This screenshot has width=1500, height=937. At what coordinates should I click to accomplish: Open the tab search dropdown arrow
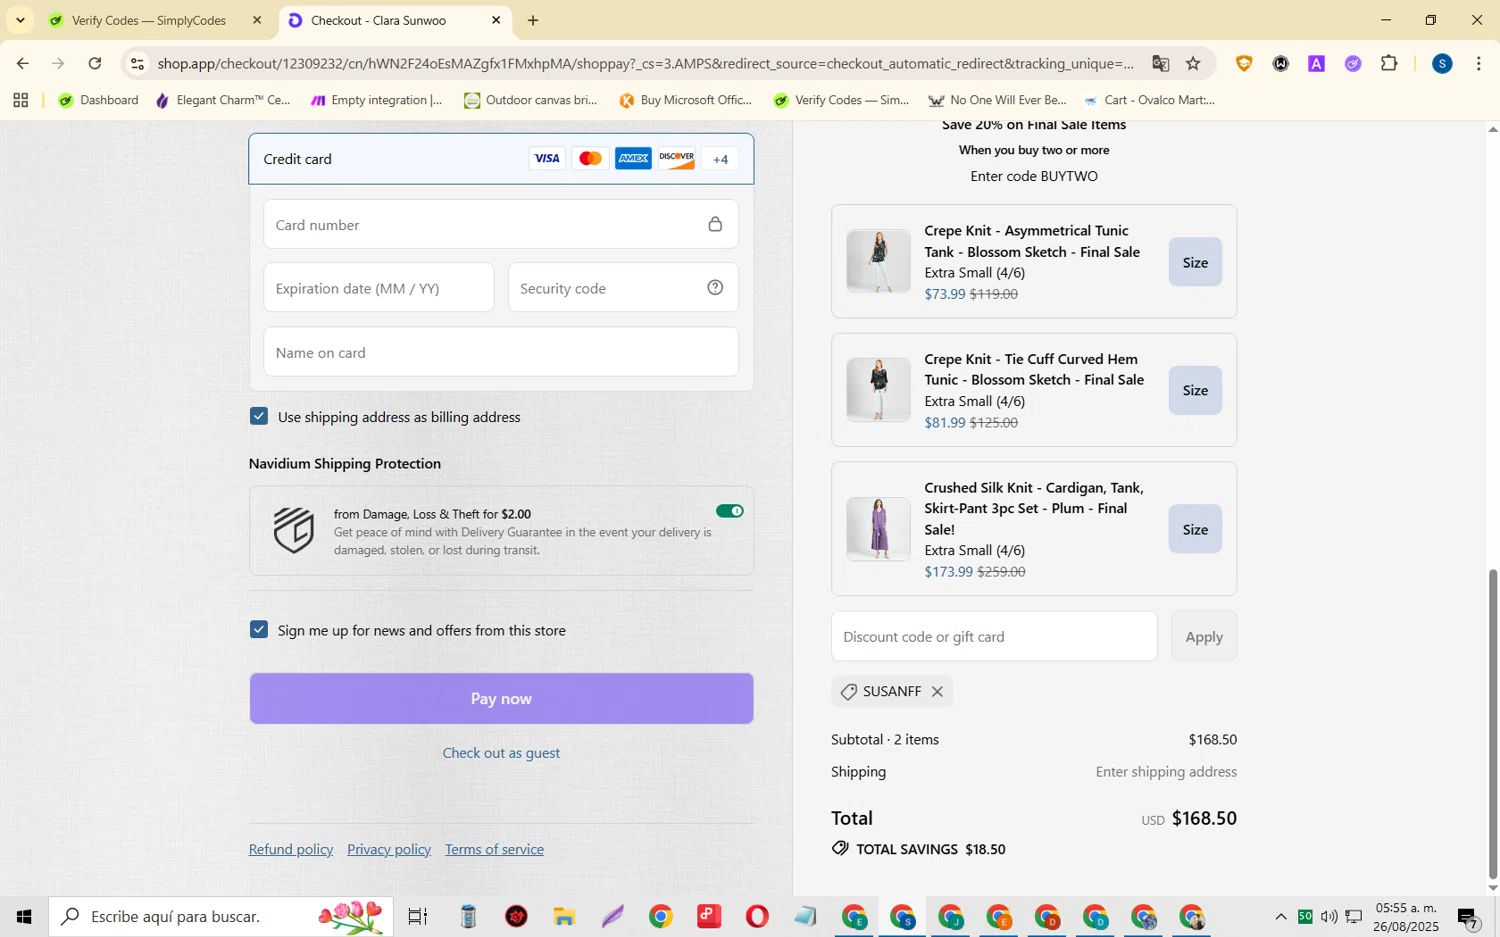pos(20,20)
